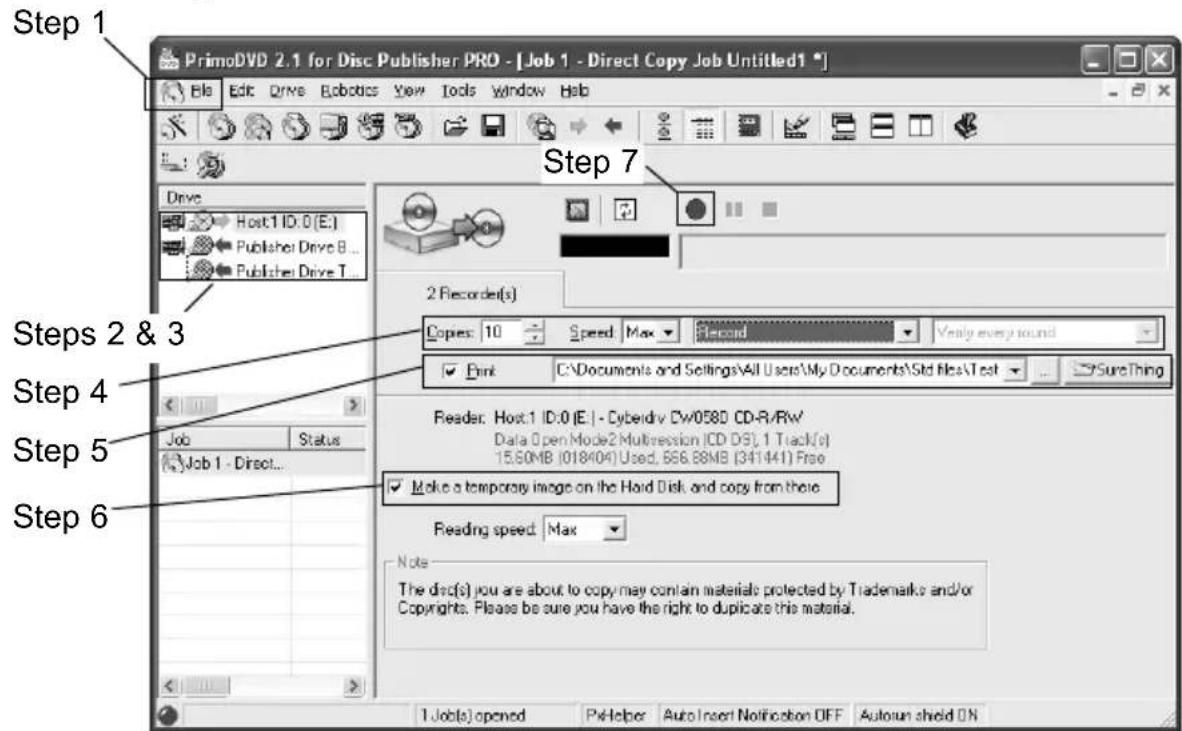Click the grayed right arrow toolbar icon
Screen dimensions: 1182x731
pyautogui.click(x=578, y=127)
